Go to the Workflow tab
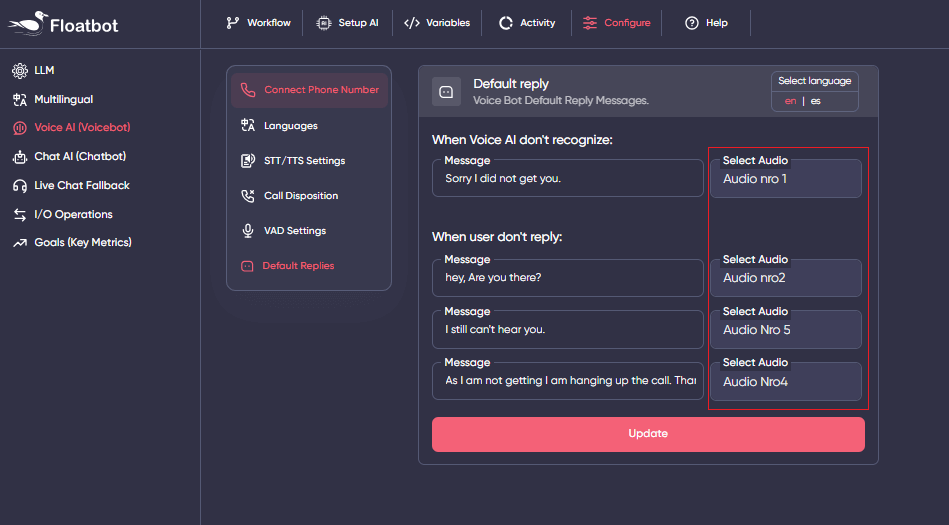Image resolution: width=949 pixels, height=525 pixels. (x=258, y=23)
